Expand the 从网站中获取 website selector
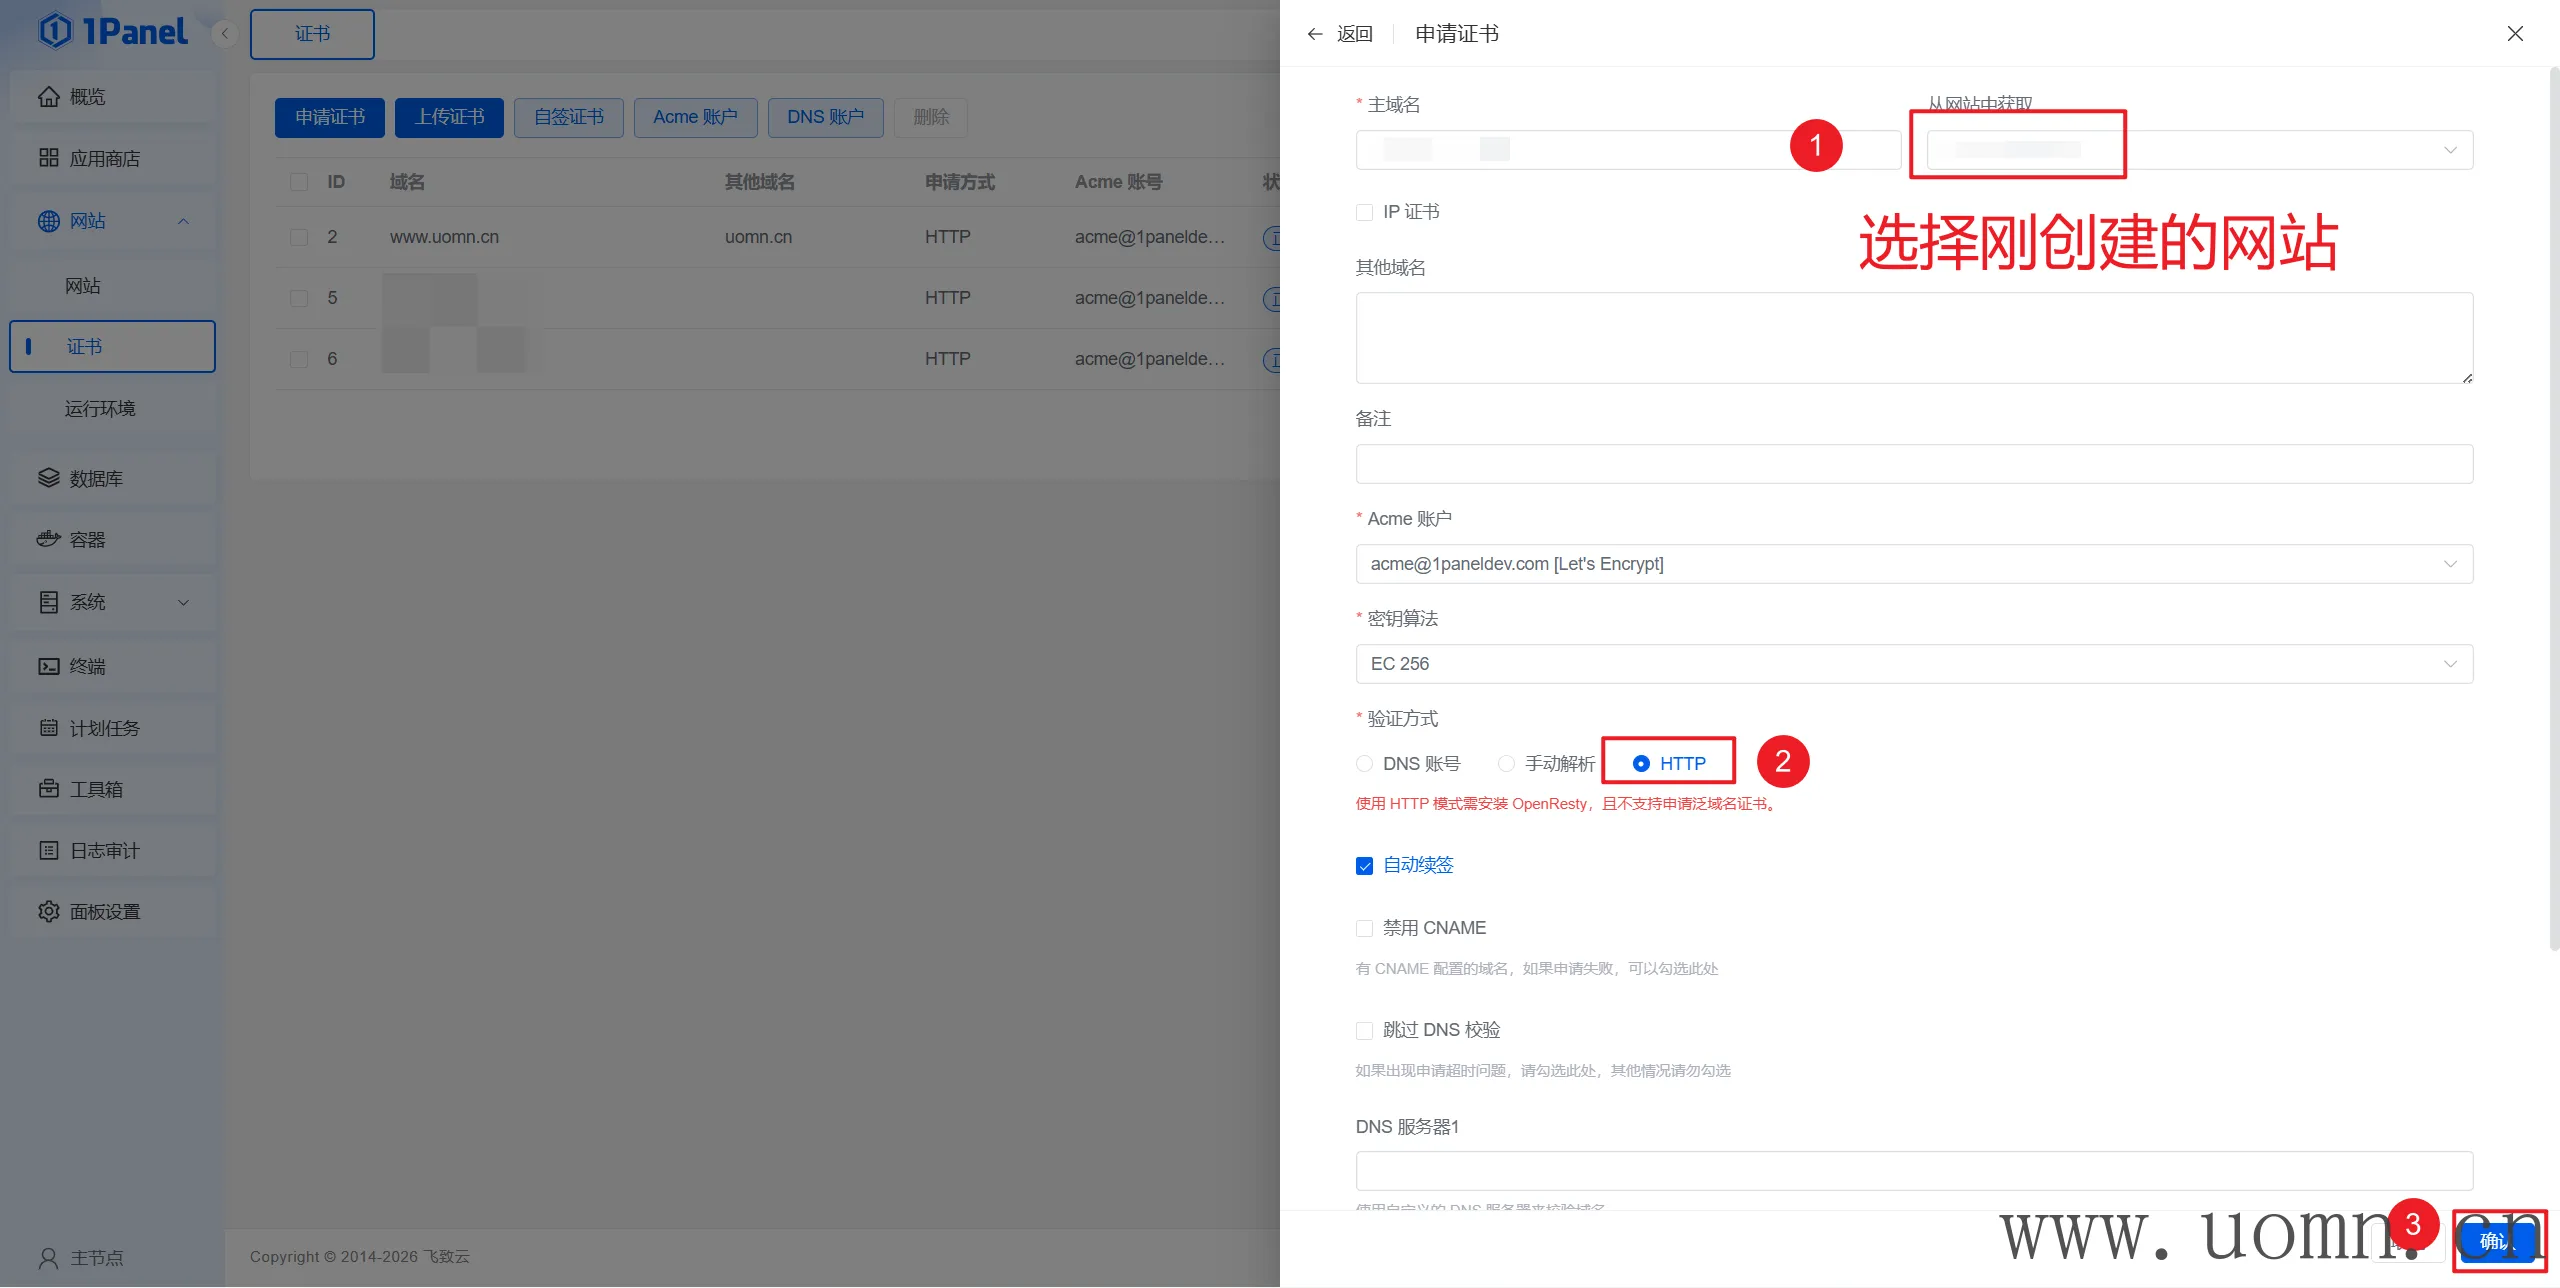 tap(2200, 150)
